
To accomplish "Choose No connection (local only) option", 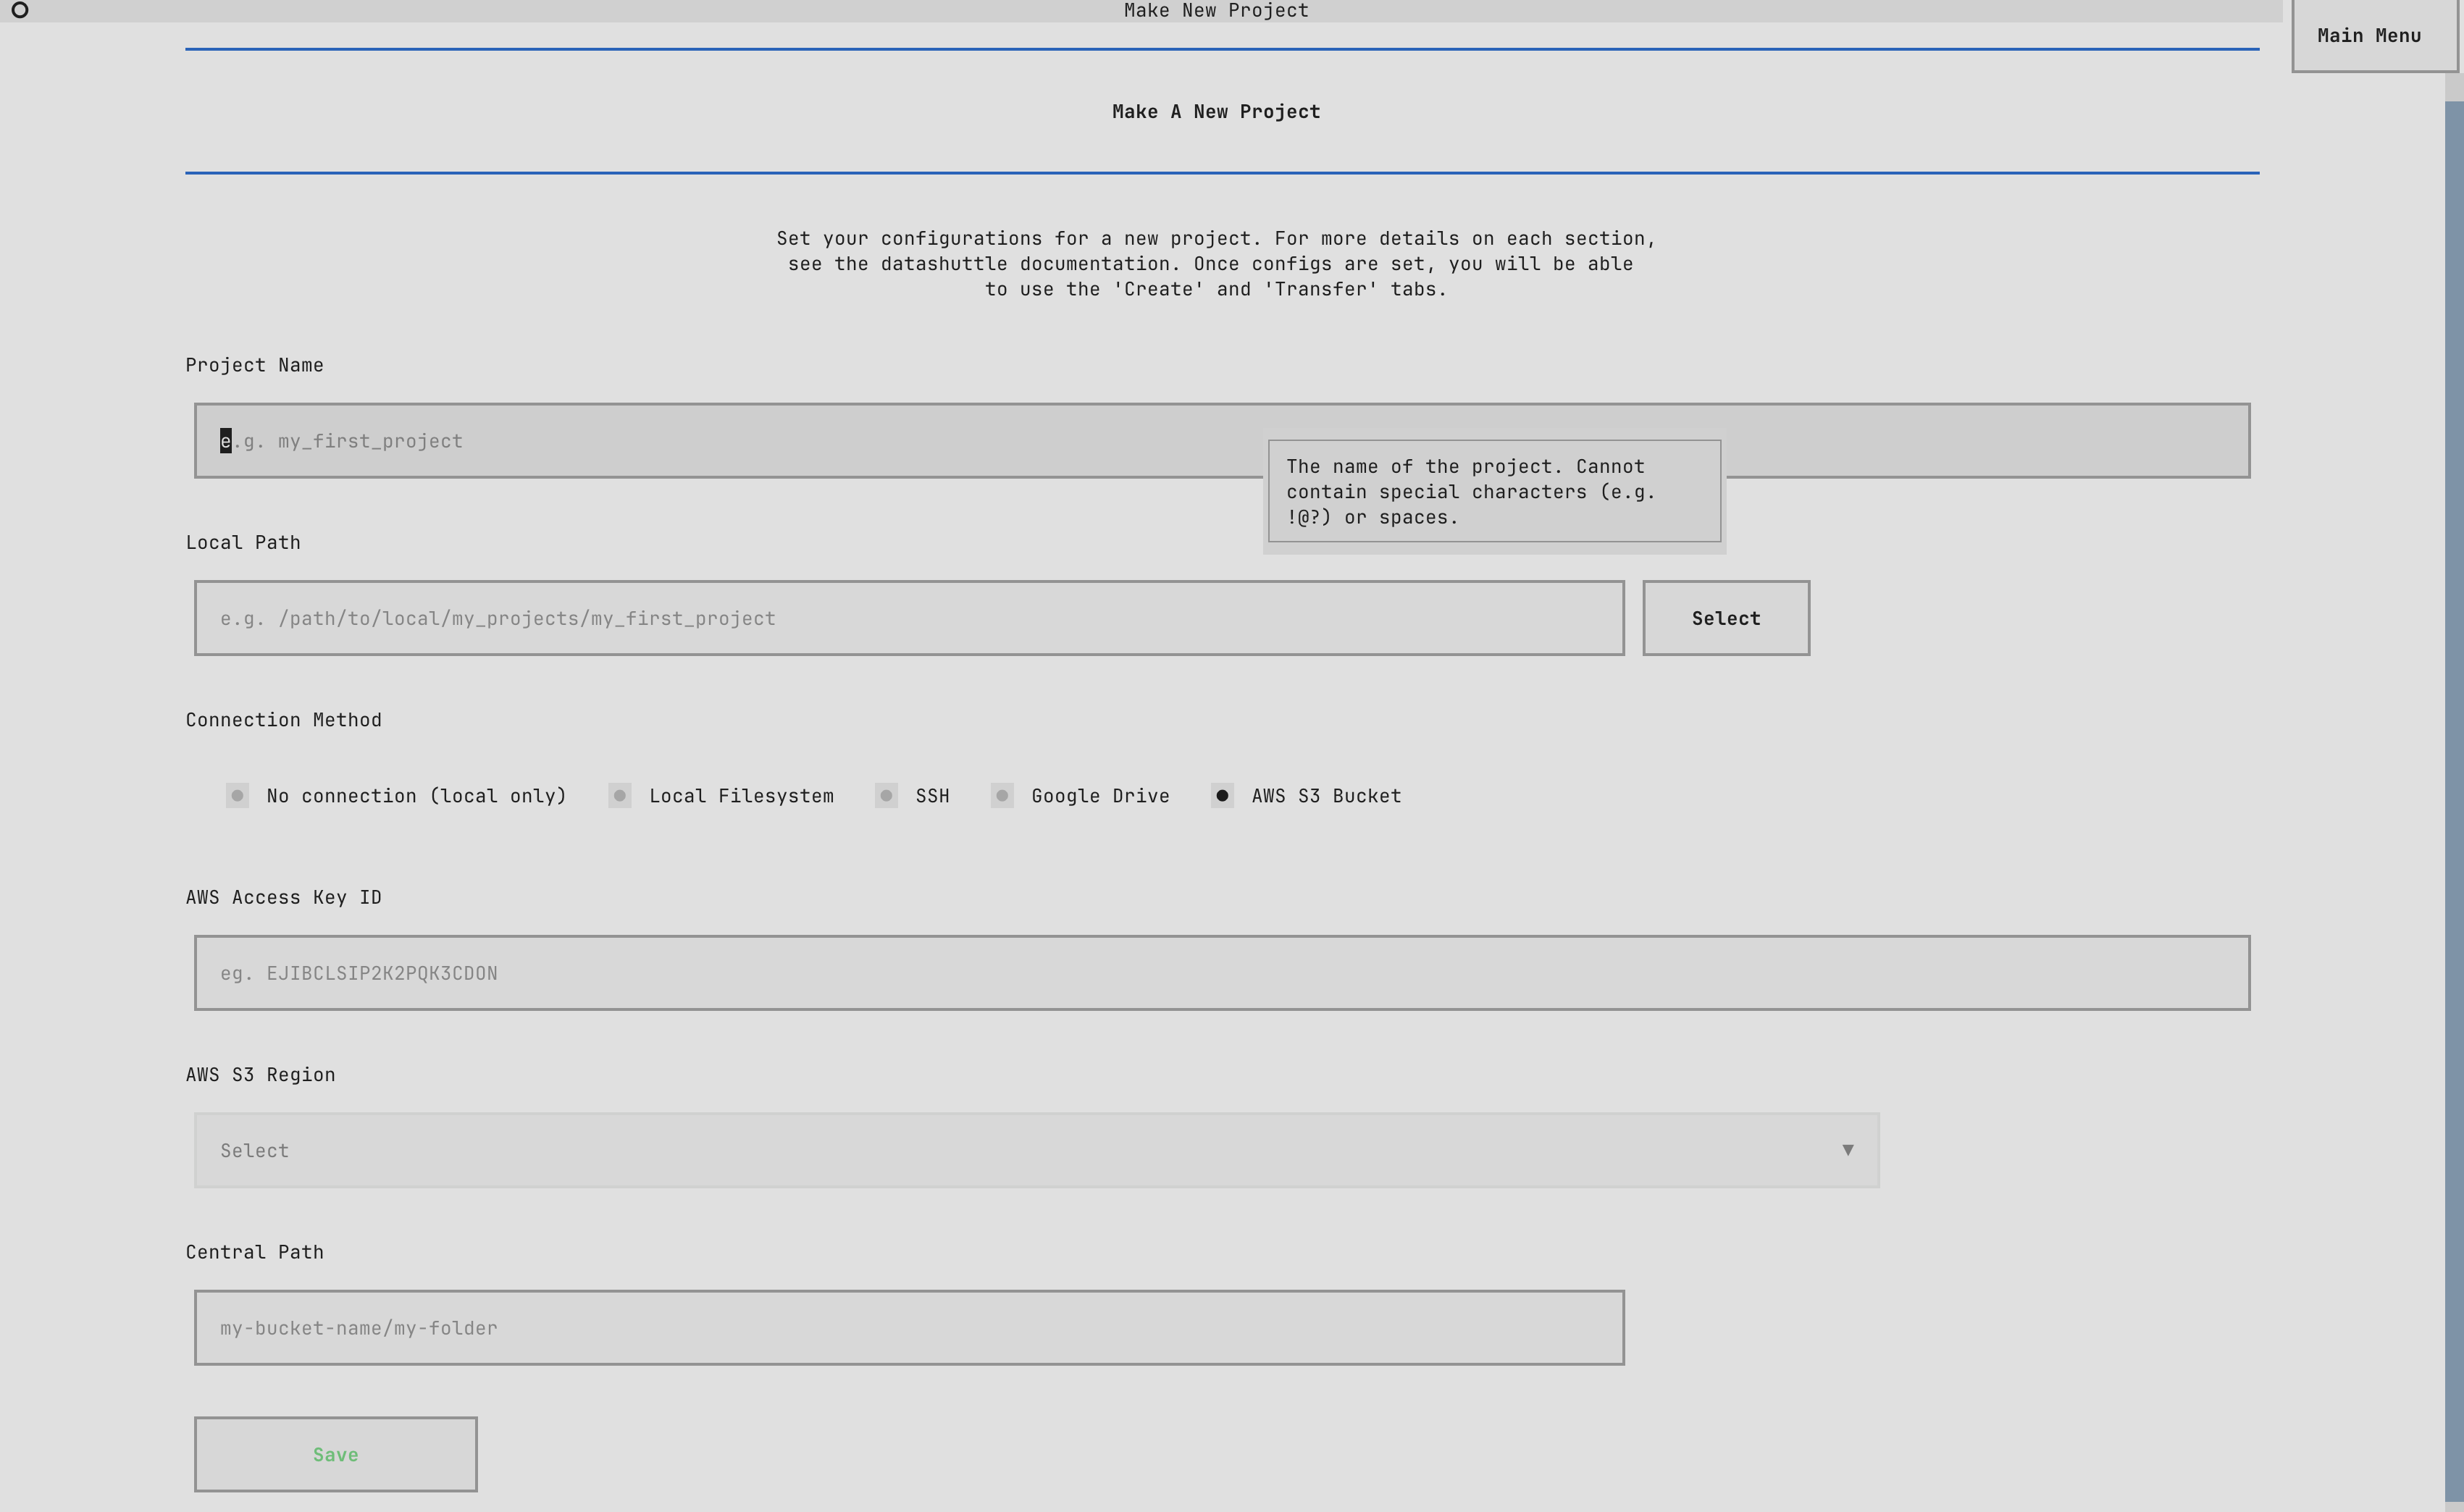I will point(396,796).
